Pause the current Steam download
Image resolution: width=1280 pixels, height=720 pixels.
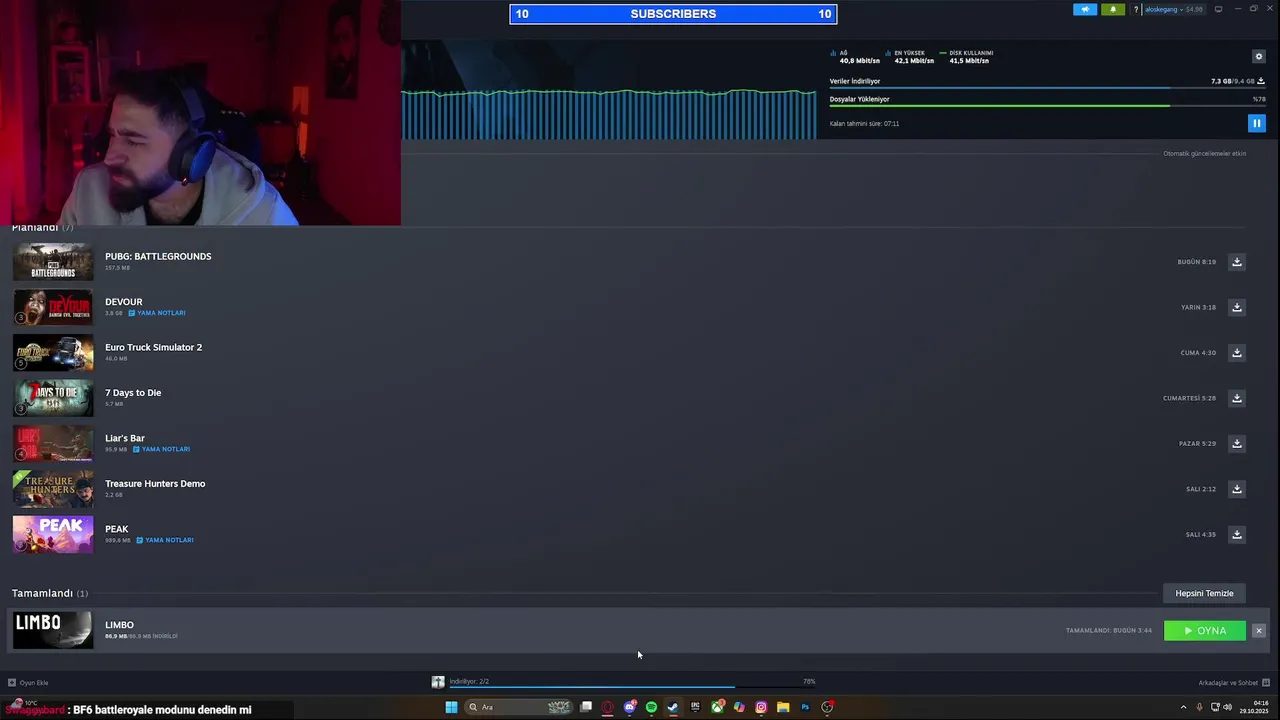(1257, 123)
